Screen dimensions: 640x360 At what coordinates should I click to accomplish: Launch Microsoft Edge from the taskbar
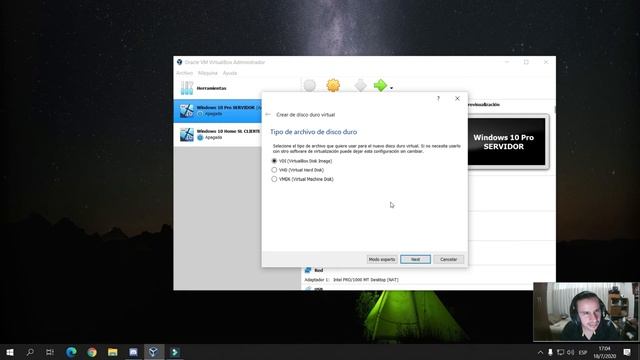(71, 352)
